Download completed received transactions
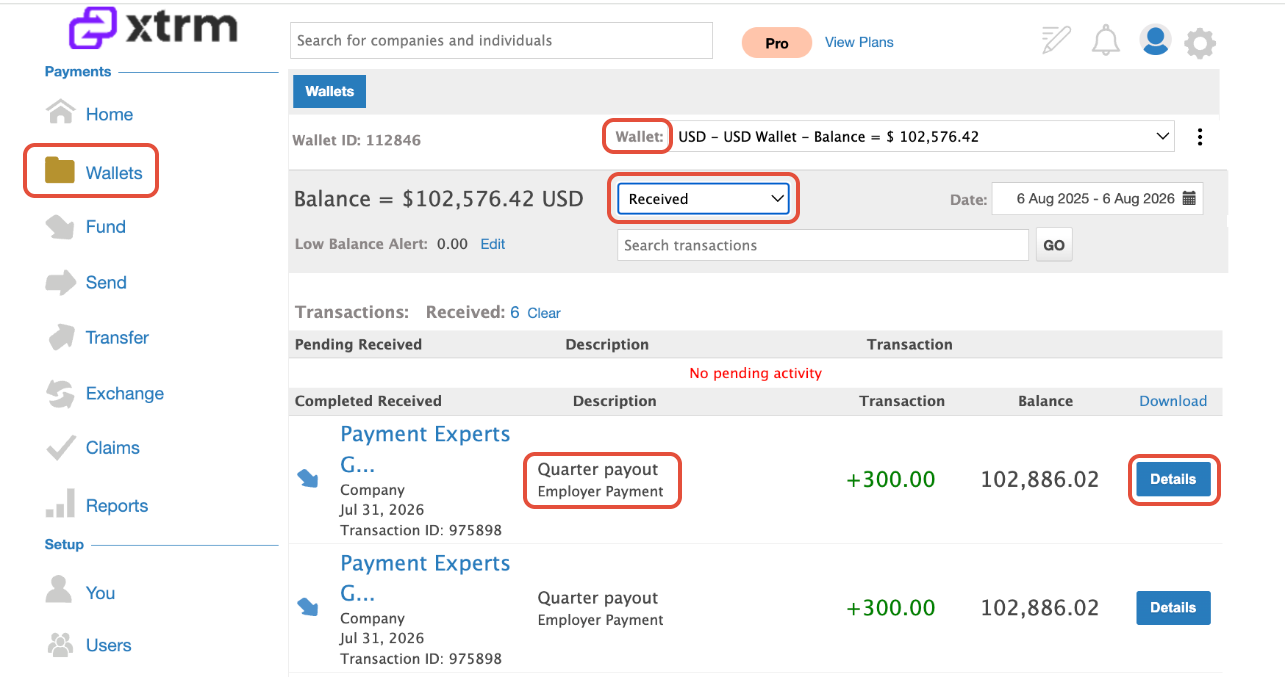The image size is (1285, 677). coord(1173,401)
